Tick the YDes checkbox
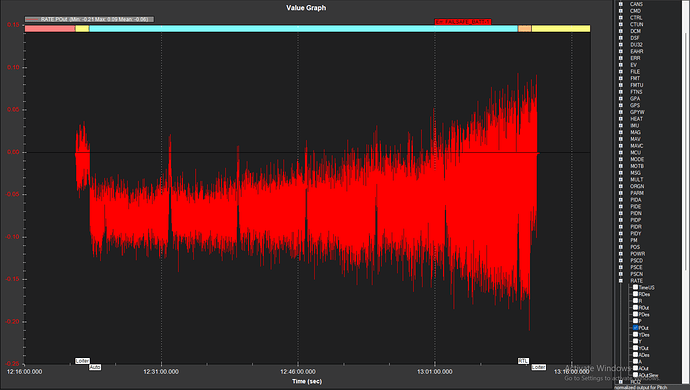Screen dimensions: 690x390 click(635, 335)
